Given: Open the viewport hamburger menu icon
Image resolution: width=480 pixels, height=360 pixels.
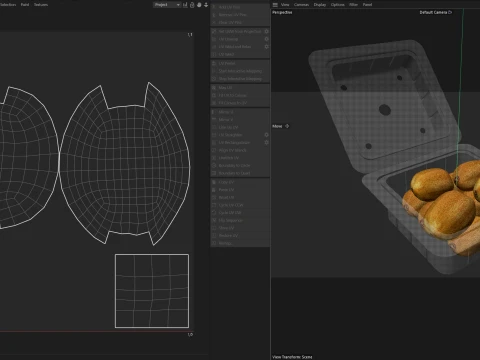Looking at the screenshot, I should click(x=275, y=5).
